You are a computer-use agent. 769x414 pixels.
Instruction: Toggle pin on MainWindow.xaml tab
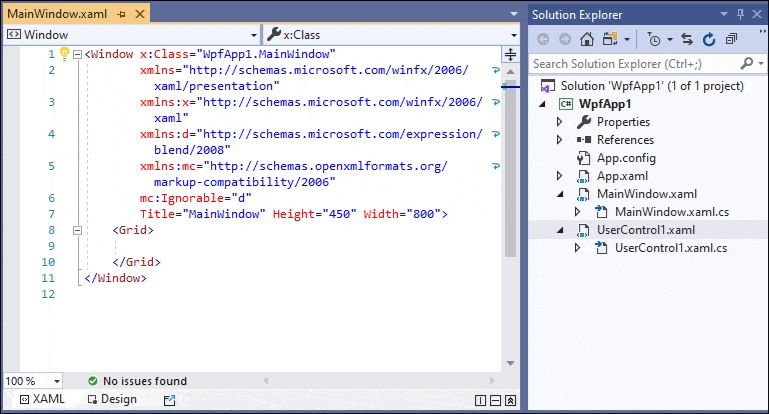[x=121, y=14]
